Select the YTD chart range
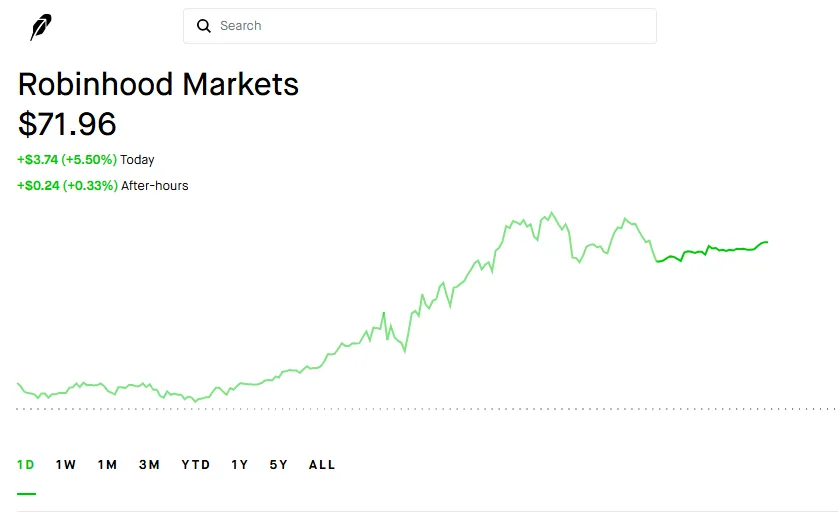This screenshot has width=838, height=527. point(196,464)
